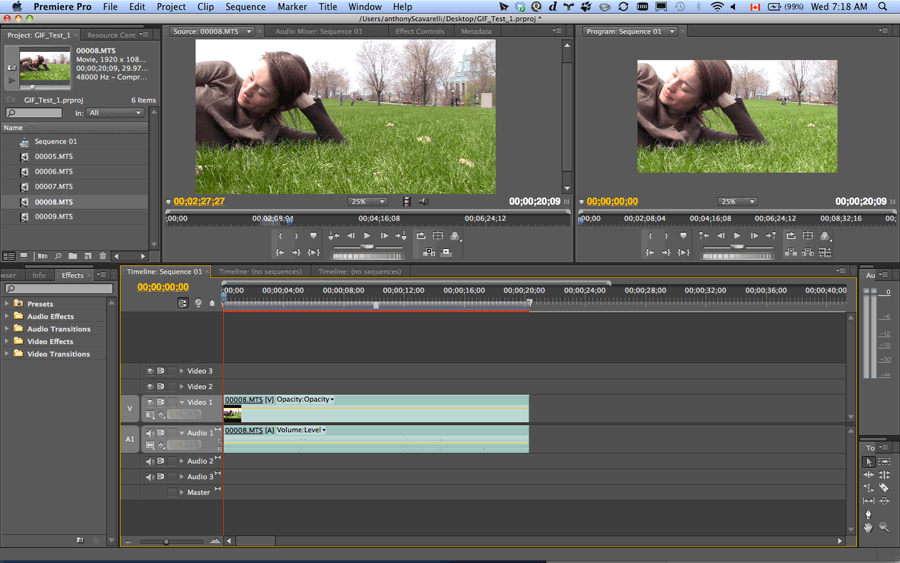This screenshot has width=900, height=563.
Task: Click the timeline zoom slider at bottom
Action: click(166, 541)
